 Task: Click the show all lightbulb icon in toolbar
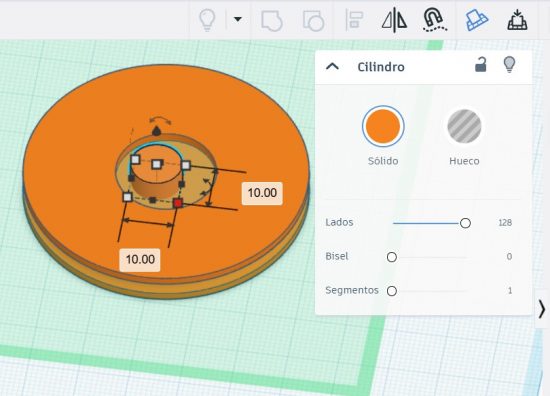click(207, 20)
